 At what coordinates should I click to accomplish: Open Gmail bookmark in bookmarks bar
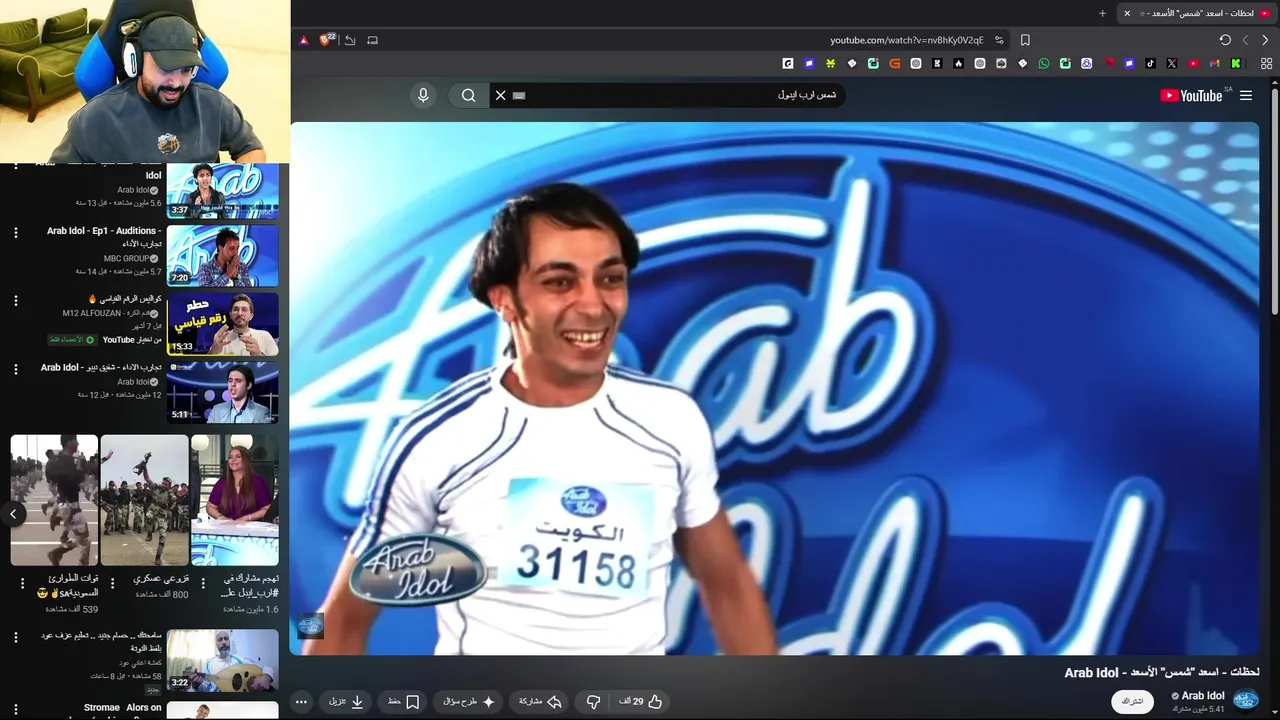coord(1214,63)
